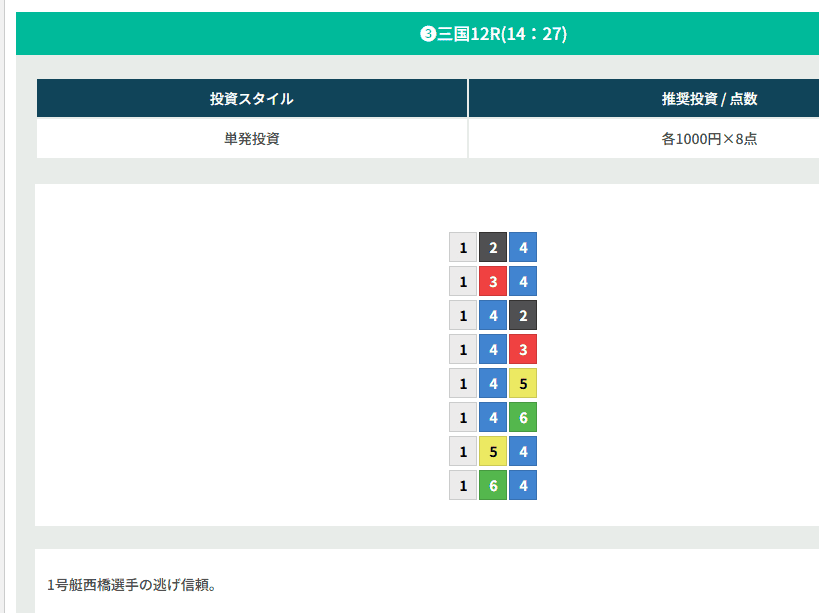Click the green 6 box in the 1-6-4 row
Screen dimensions: 819x613
(493, 485)
